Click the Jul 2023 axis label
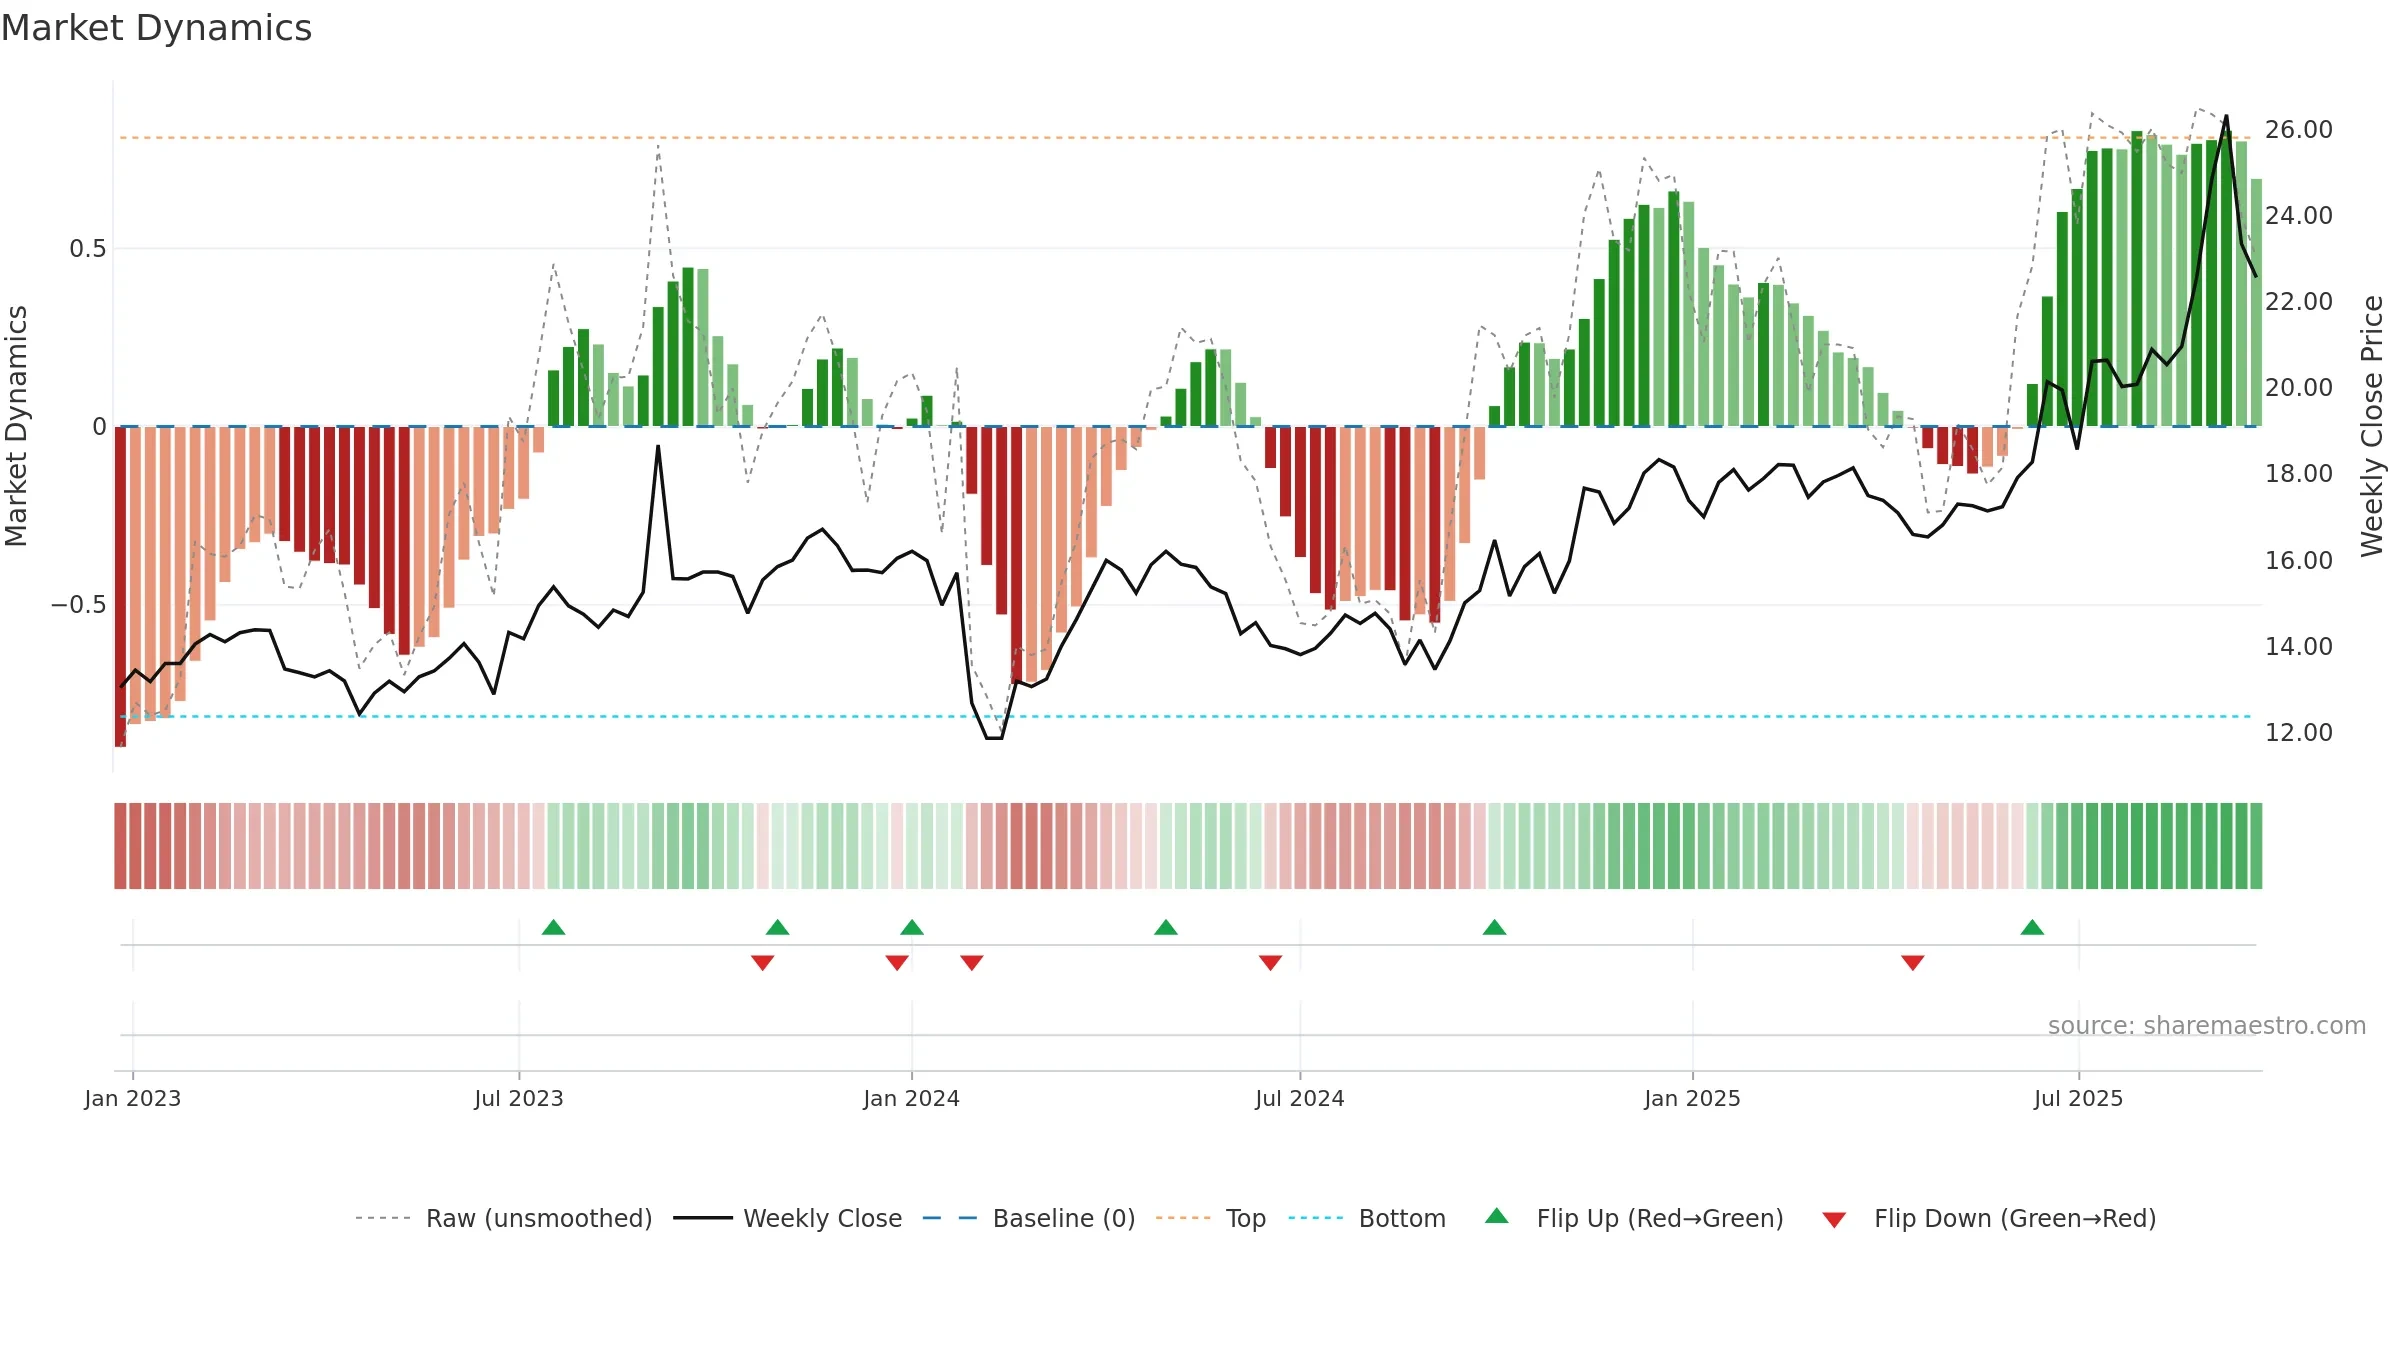 [x=519, y=1098]
